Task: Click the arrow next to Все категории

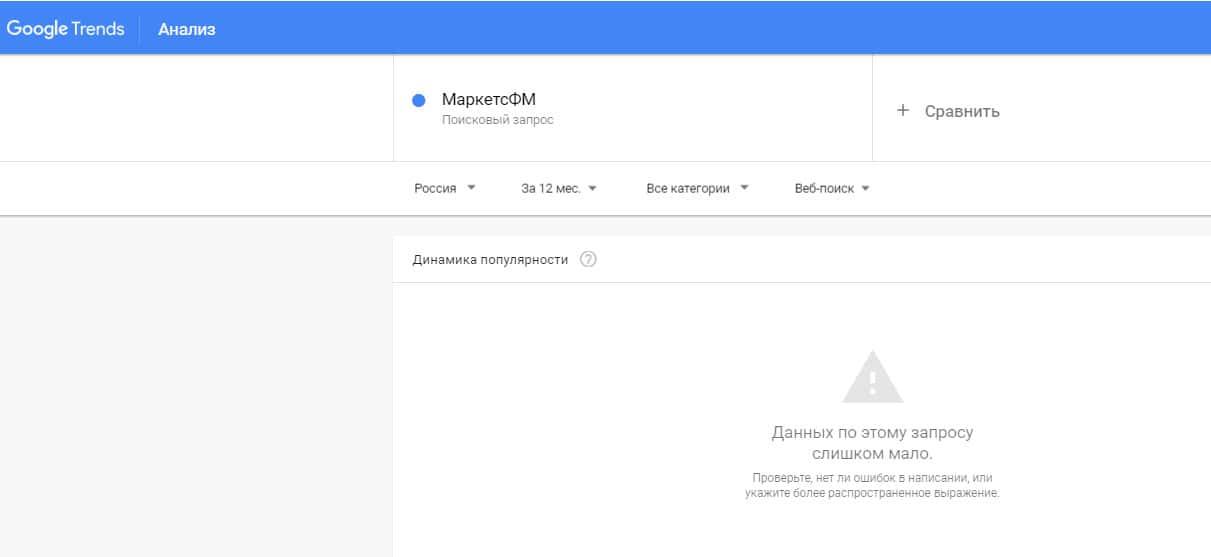Action: coord(744,187)
